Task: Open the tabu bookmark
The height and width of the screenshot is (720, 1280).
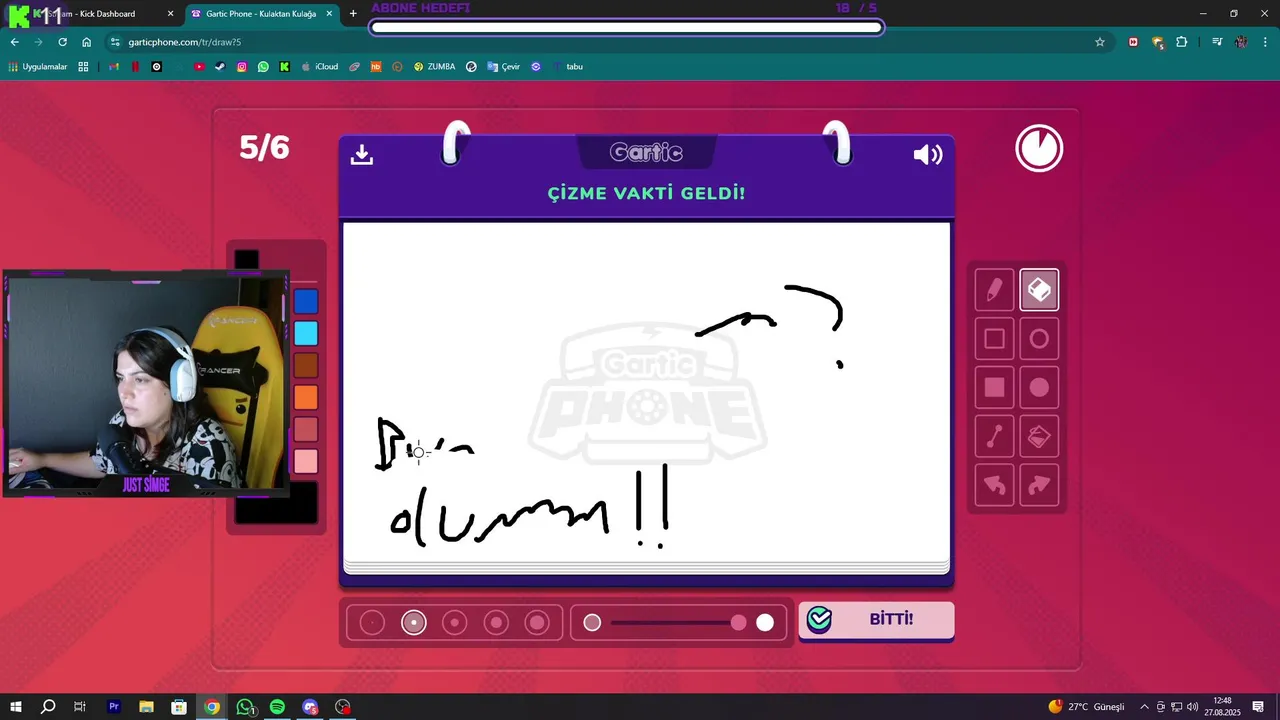Action: click(569, 67)
